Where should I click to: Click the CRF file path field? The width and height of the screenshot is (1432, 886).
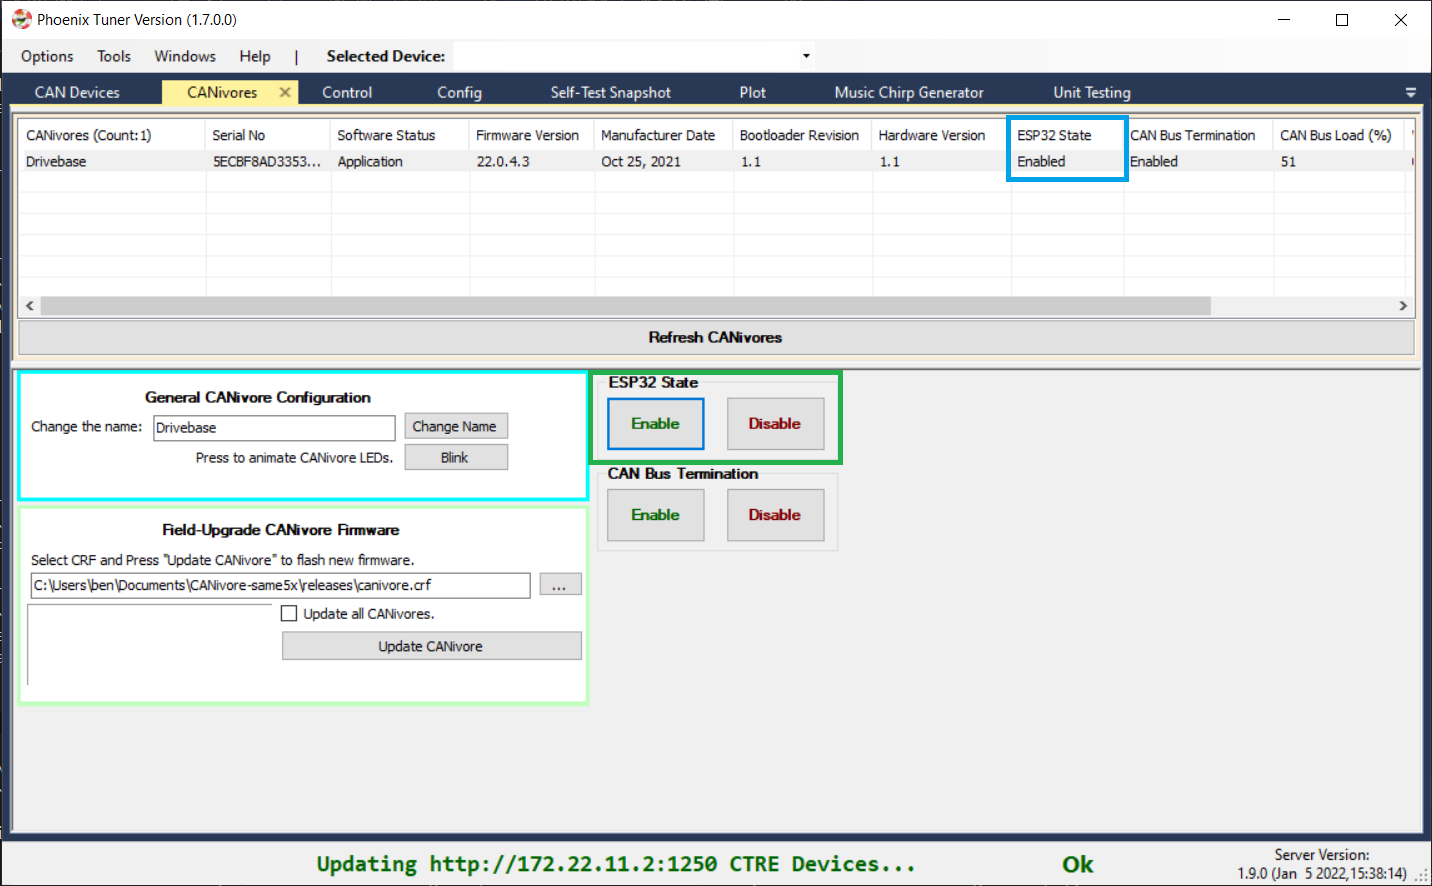pyautogui.click(x=280, y=585)
